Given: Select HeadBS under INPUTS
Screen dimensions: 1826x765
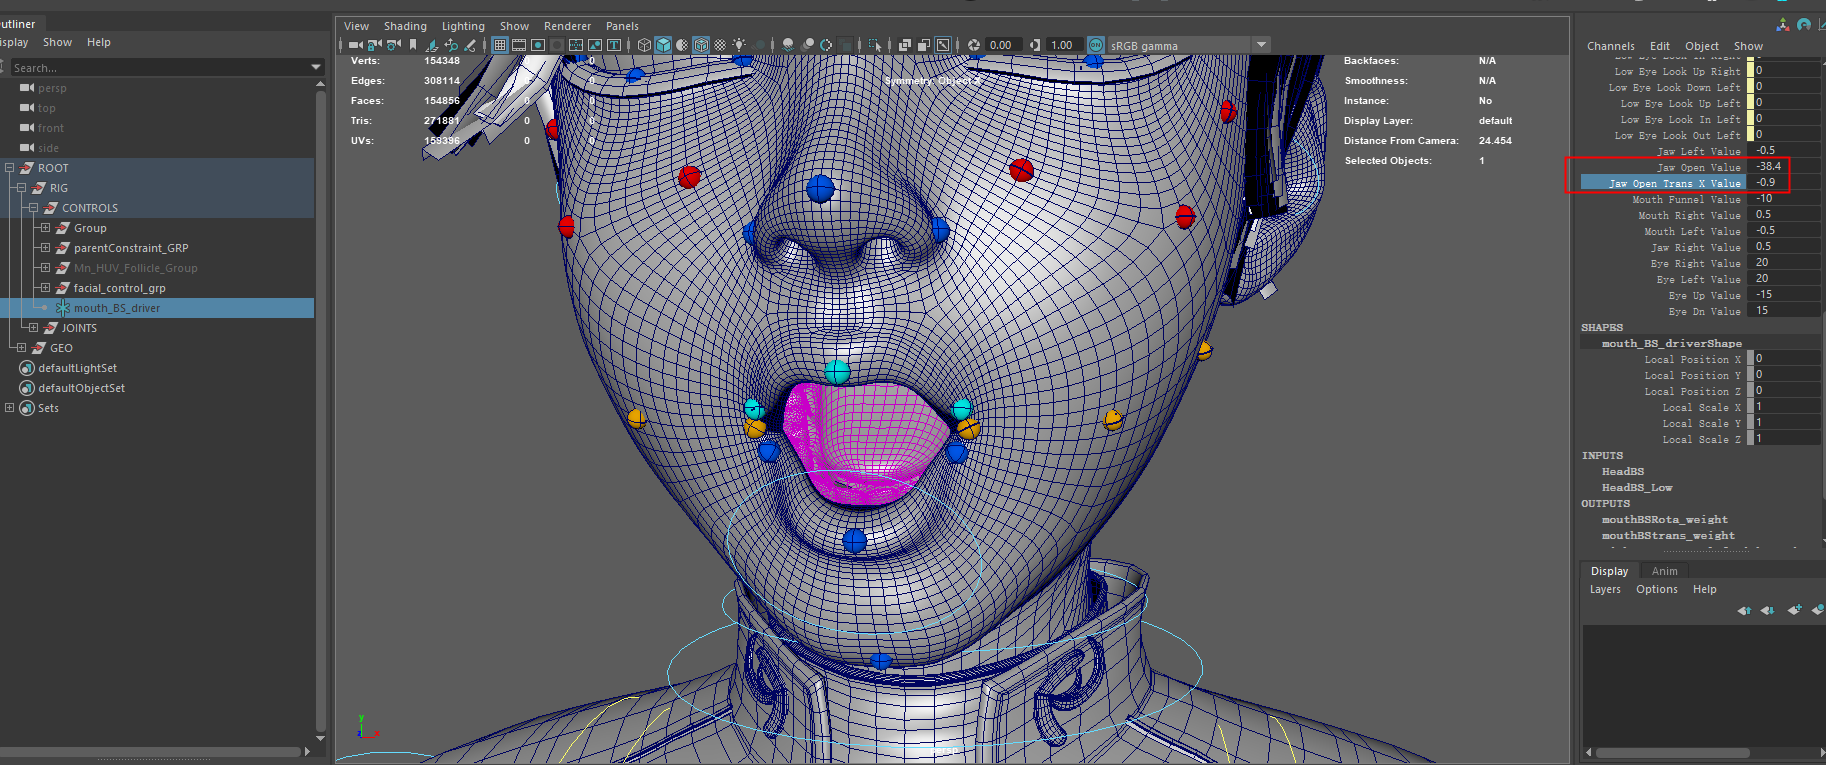Looking at the screenshot, I should point(1622,472).
